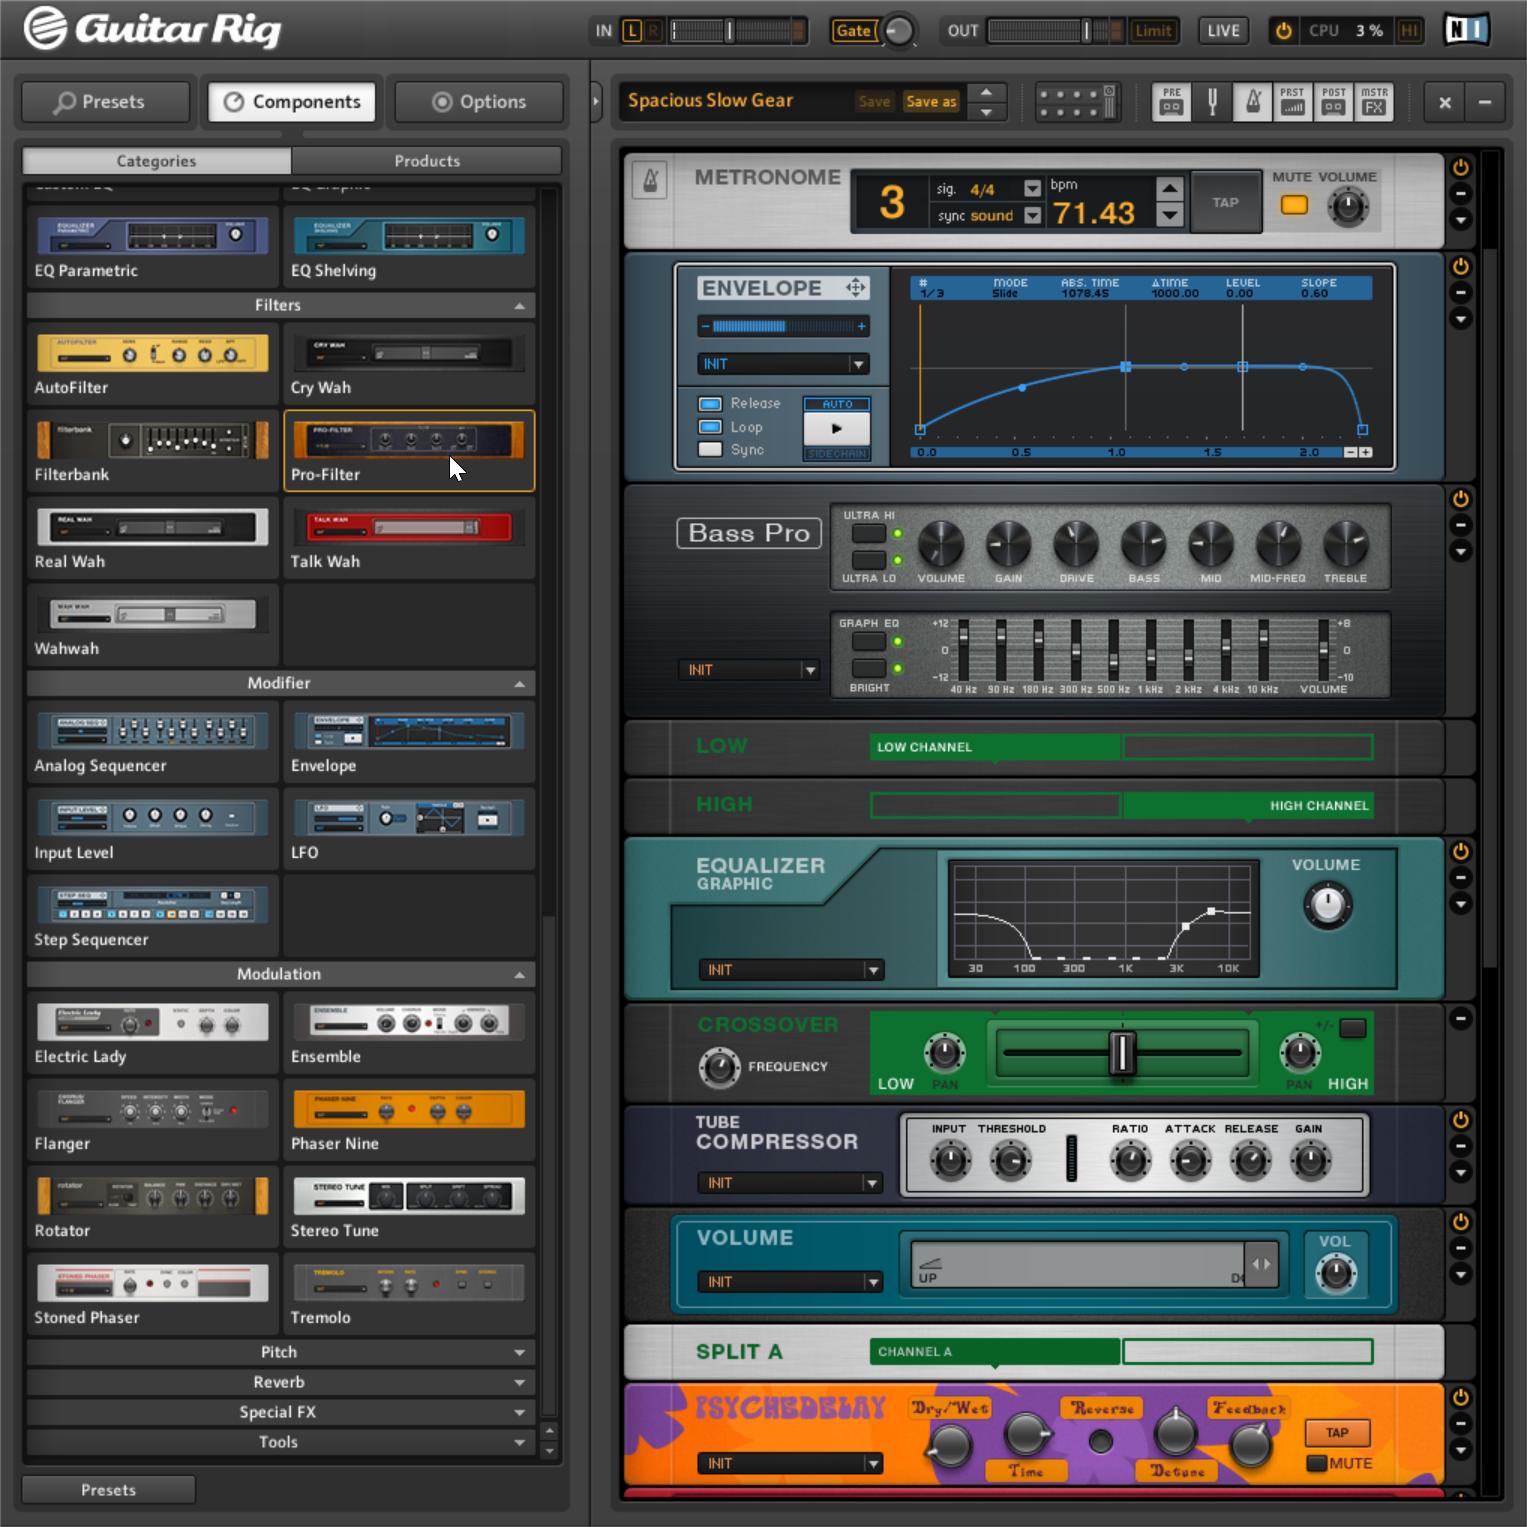Select the EQ Shelving component
This screenshot has width=1527, height=1527.
[x=409, y=247]
